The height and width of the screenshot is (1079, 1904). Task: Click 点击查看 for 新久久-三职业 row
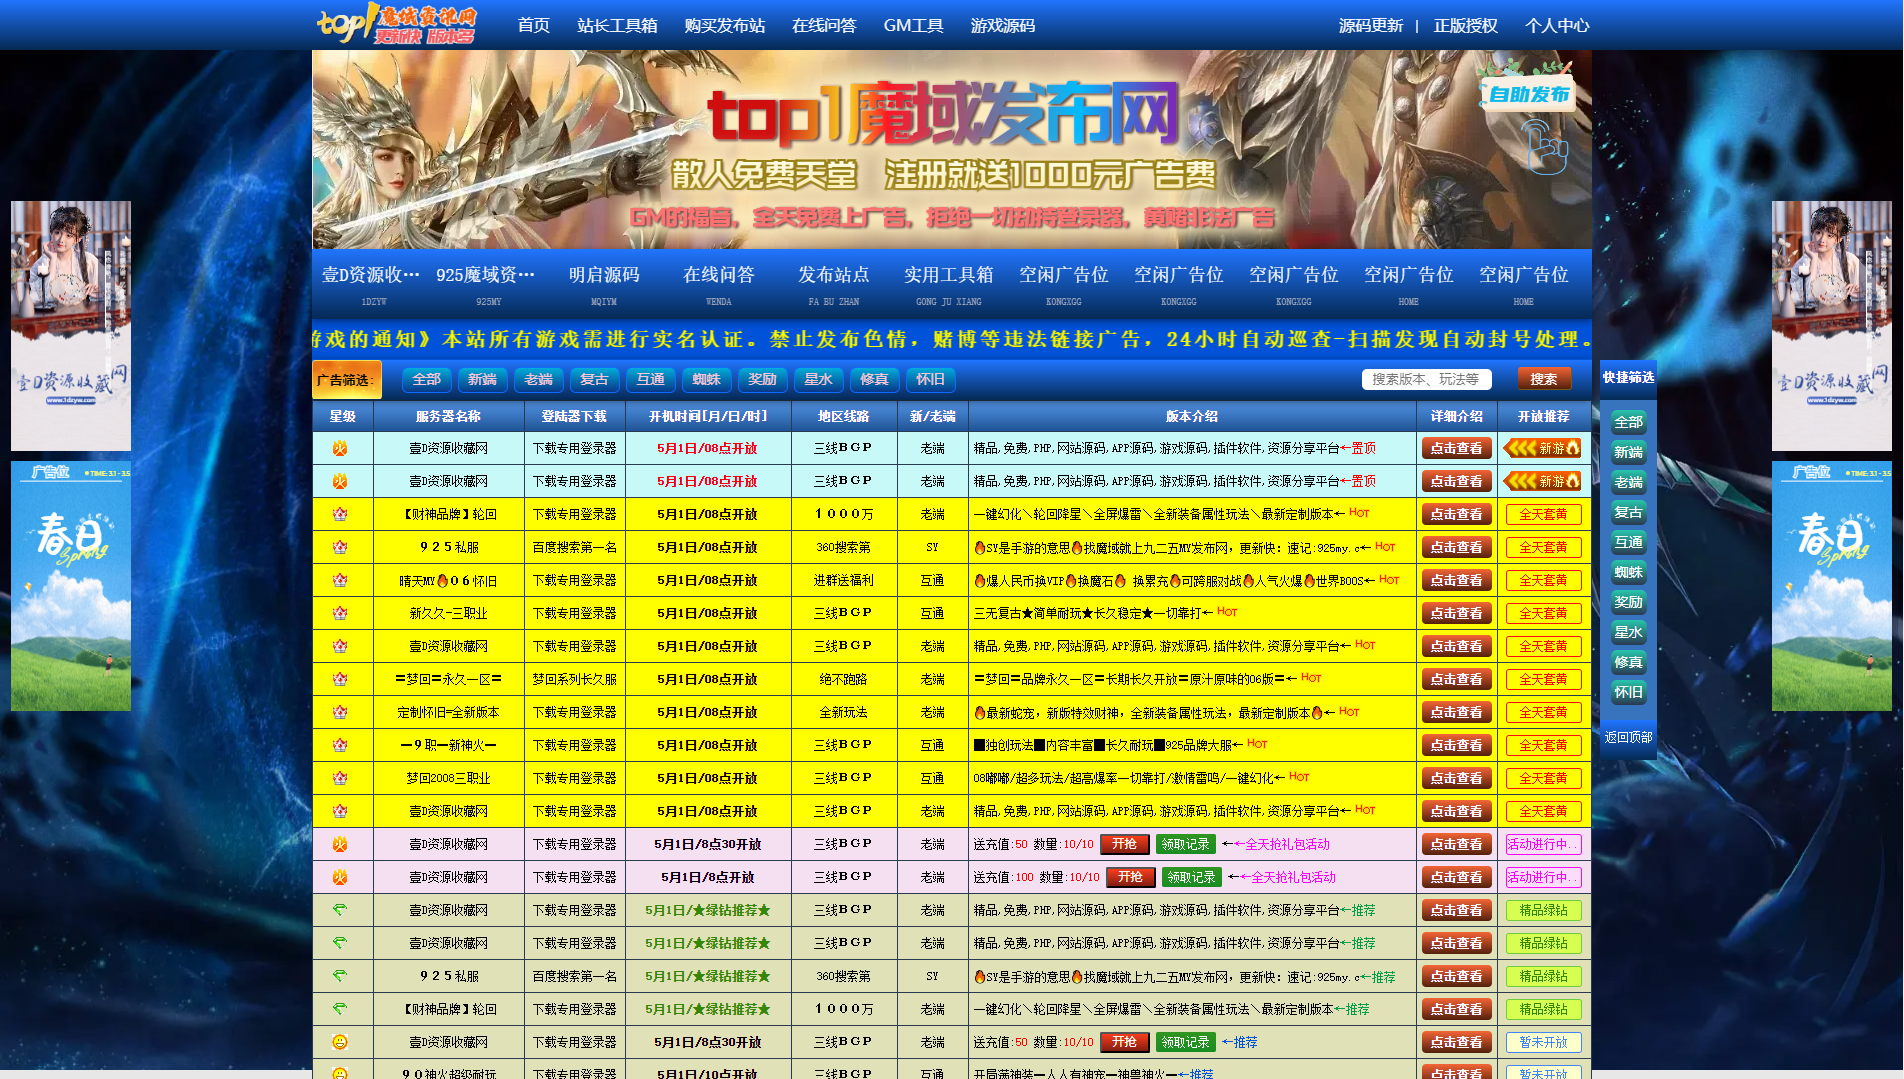(1456, 613)
